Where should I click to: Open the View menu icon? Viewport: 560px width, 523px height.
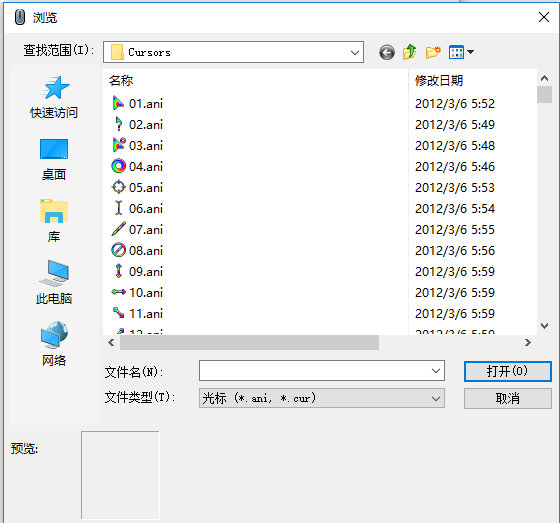[461, 52]
